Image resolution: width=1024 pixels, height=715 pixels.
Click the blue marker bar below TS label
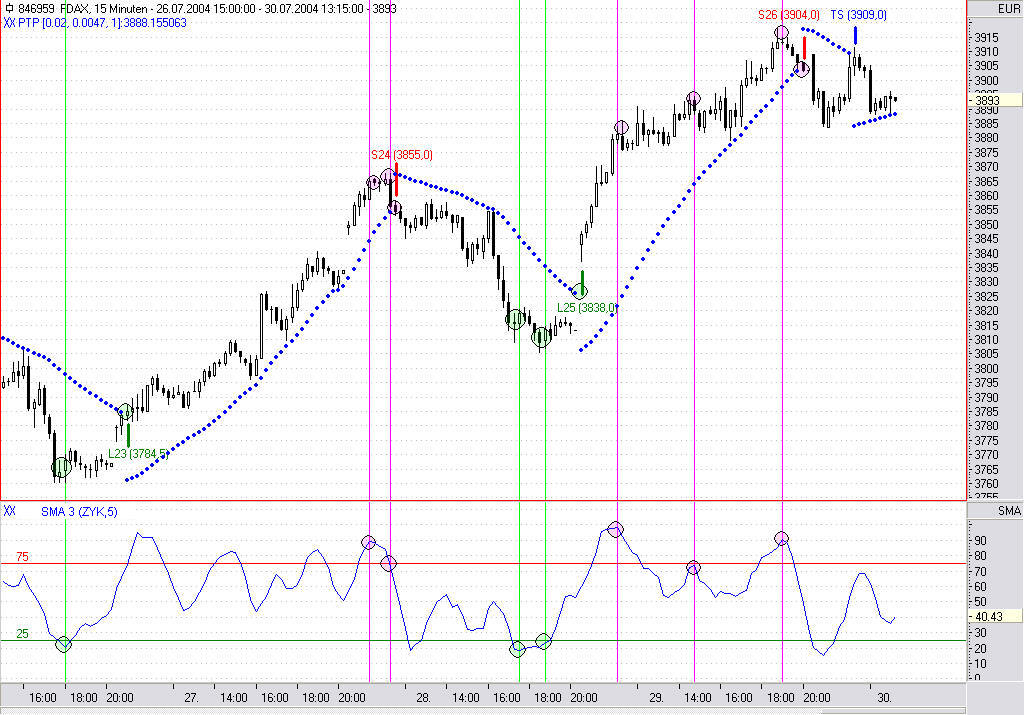856,35
